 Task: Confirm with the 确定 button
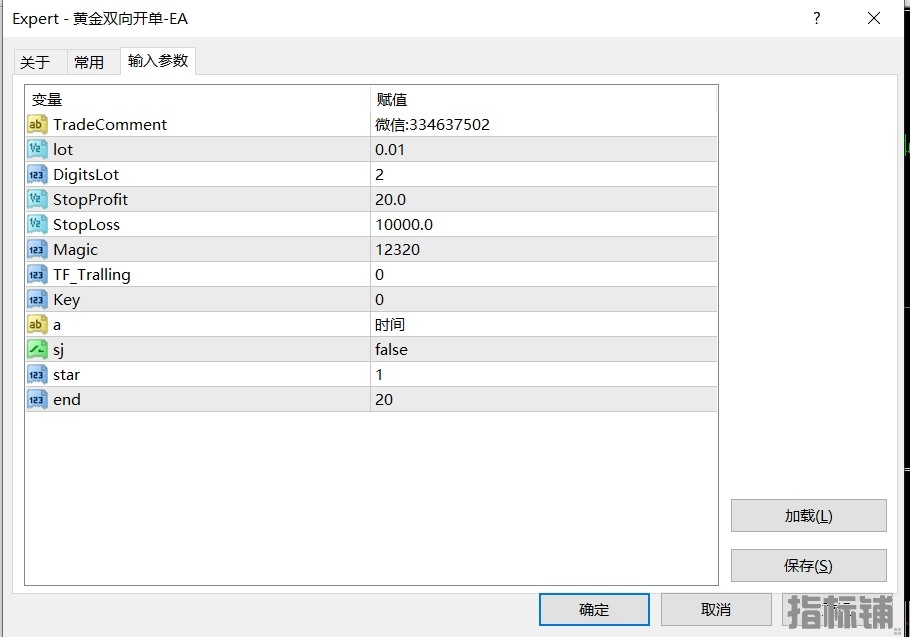coord(594,609)
